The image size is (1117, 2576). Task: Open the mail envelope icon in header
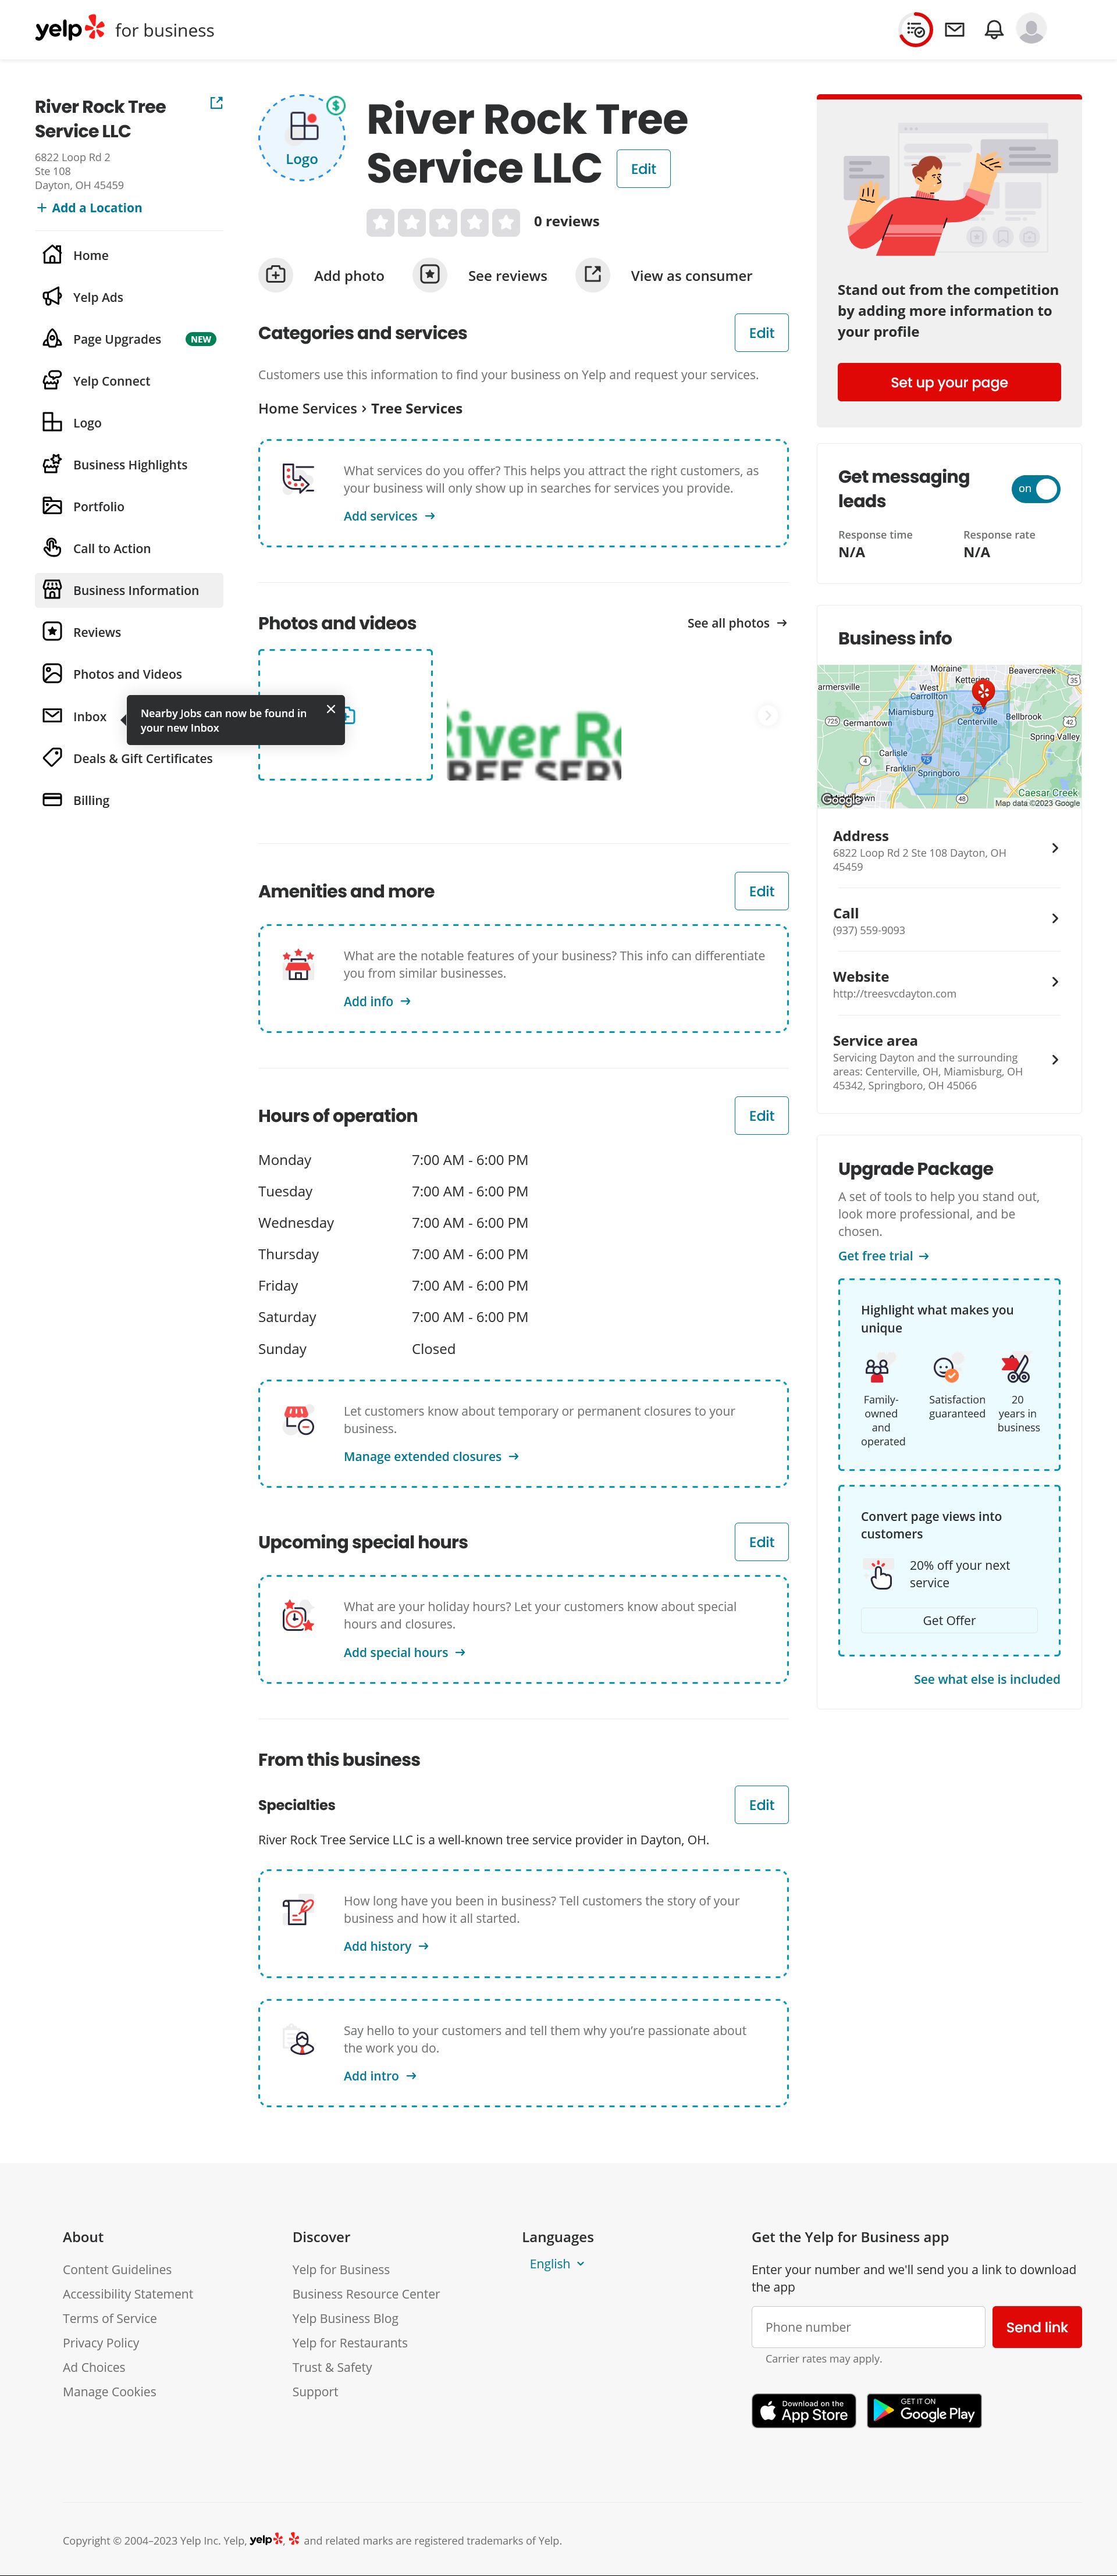point(954,30)
